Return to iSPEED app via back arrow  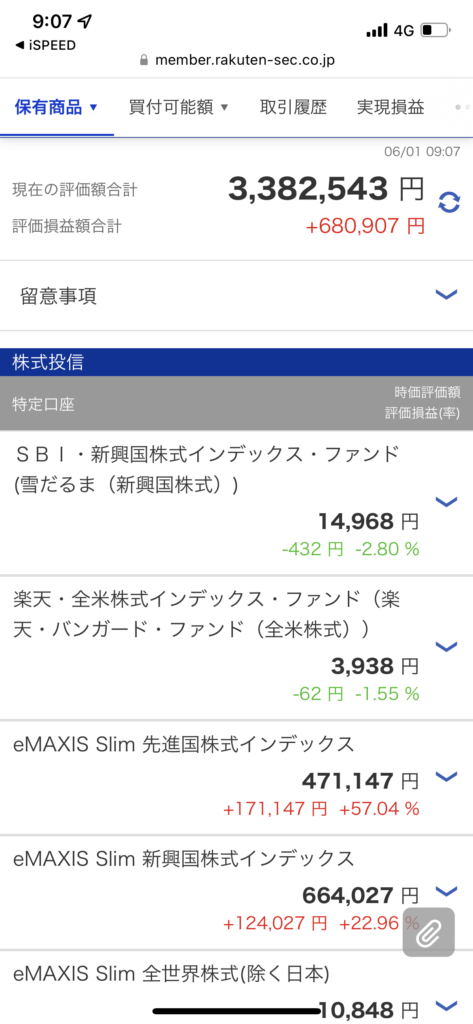point(45,45)
